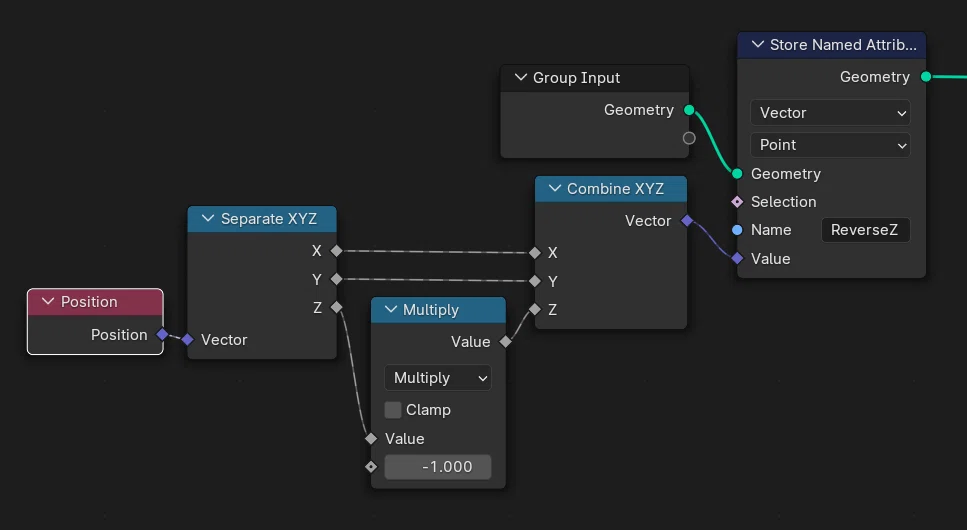
Task: Collapse the Group Input node
Action: (x=521, y=77)
